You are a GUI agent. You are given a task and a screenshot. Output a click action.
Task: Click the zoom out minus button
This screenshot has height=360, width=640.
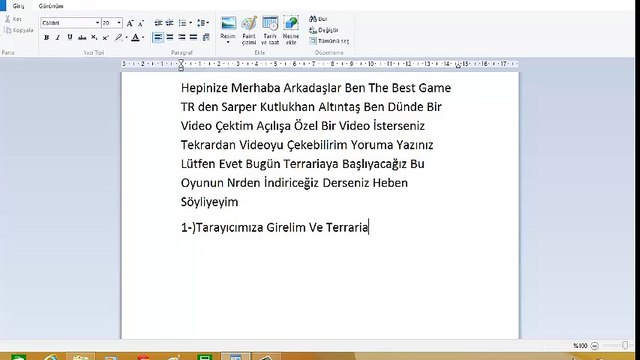[595, 346]
